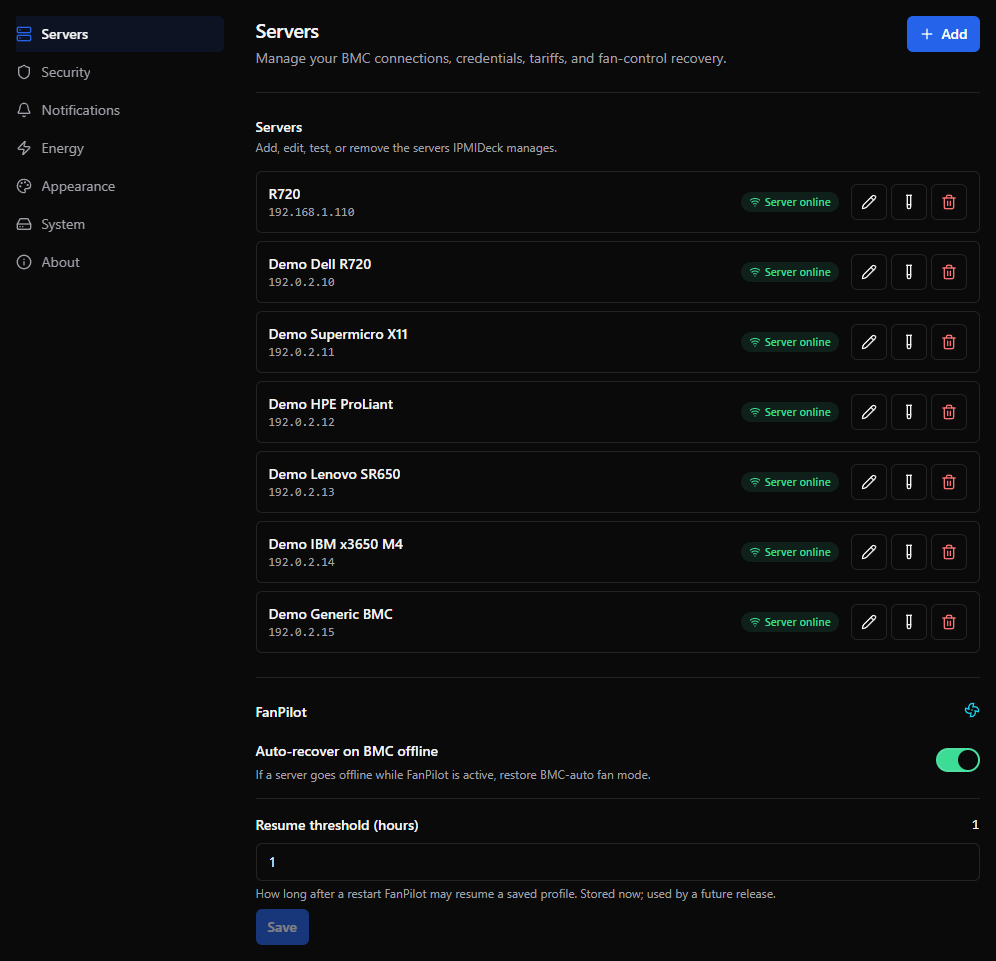This screenshot has height=961, width=996.
Task: Focus the Resume threshold hours field
Action: [617, 862]
